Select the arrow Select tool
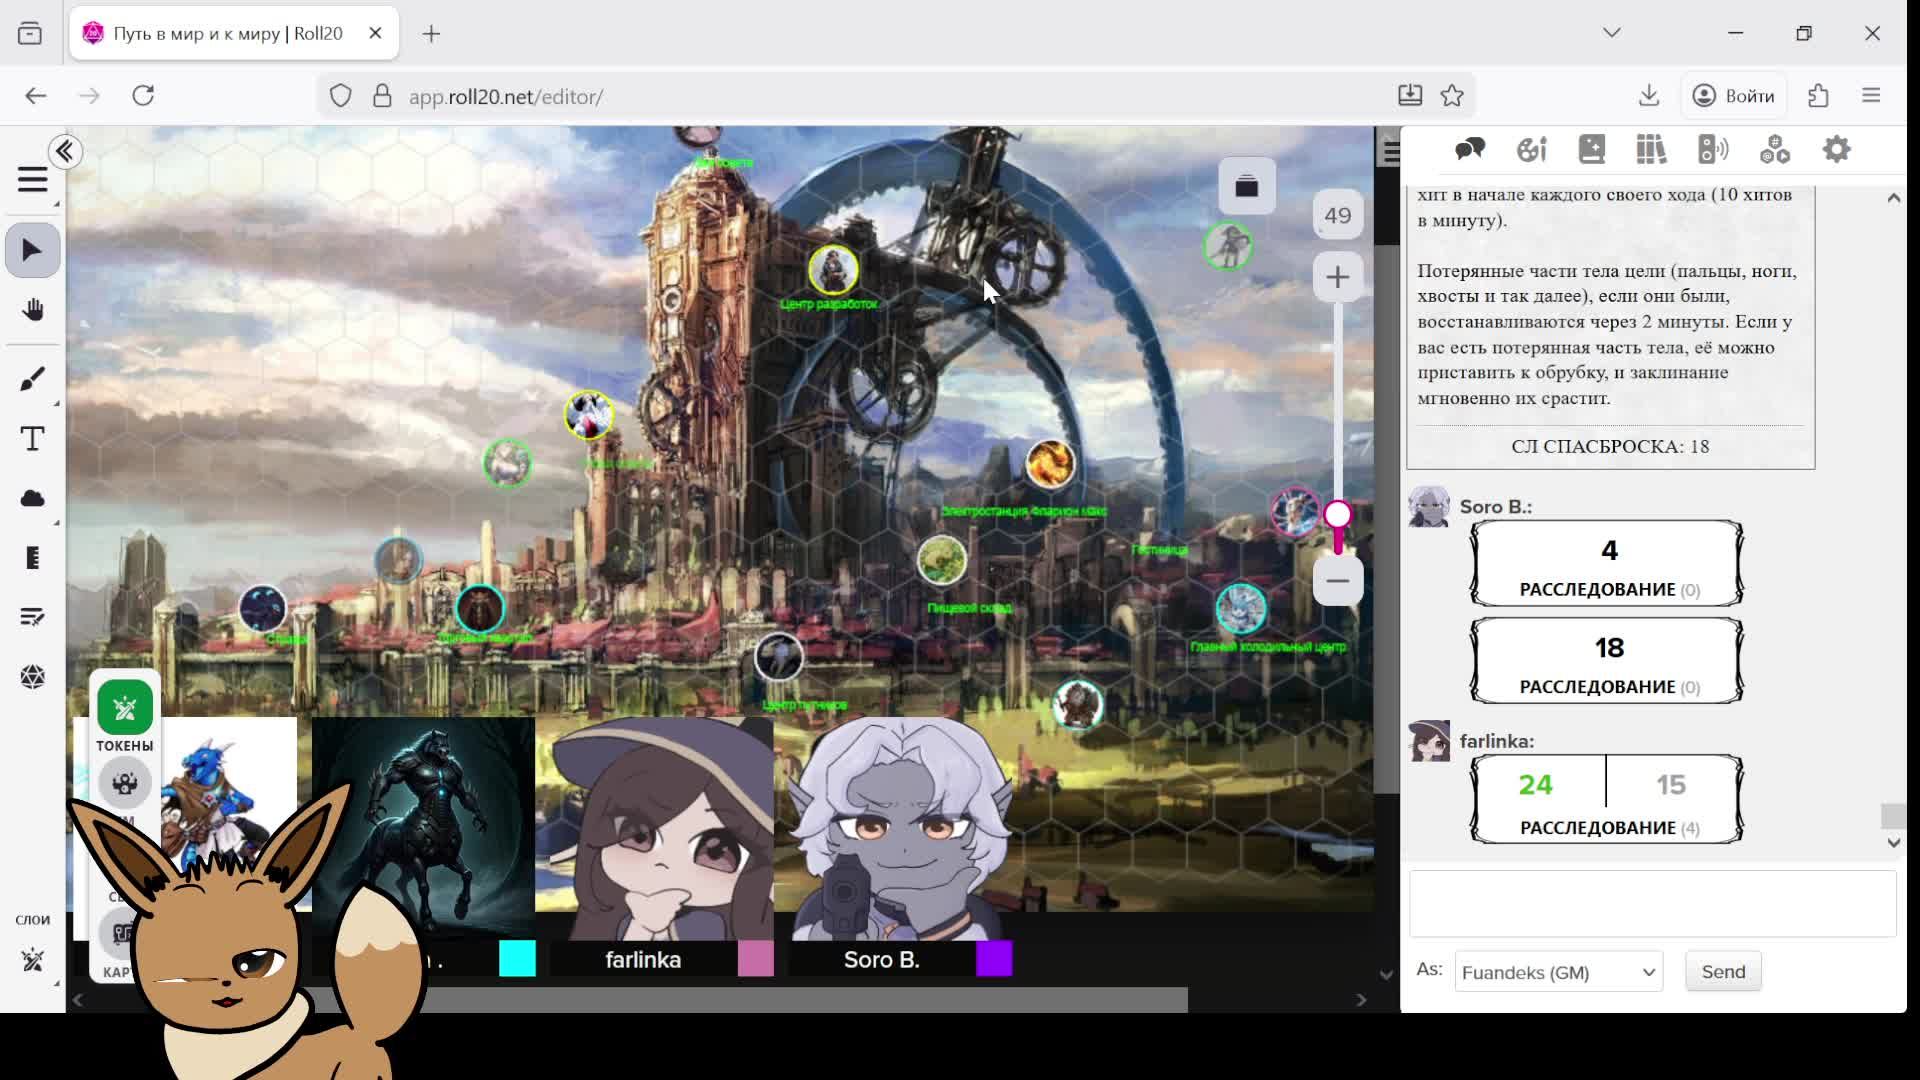This screenshot has width=1920, height=1080. (x=32, y=250)
